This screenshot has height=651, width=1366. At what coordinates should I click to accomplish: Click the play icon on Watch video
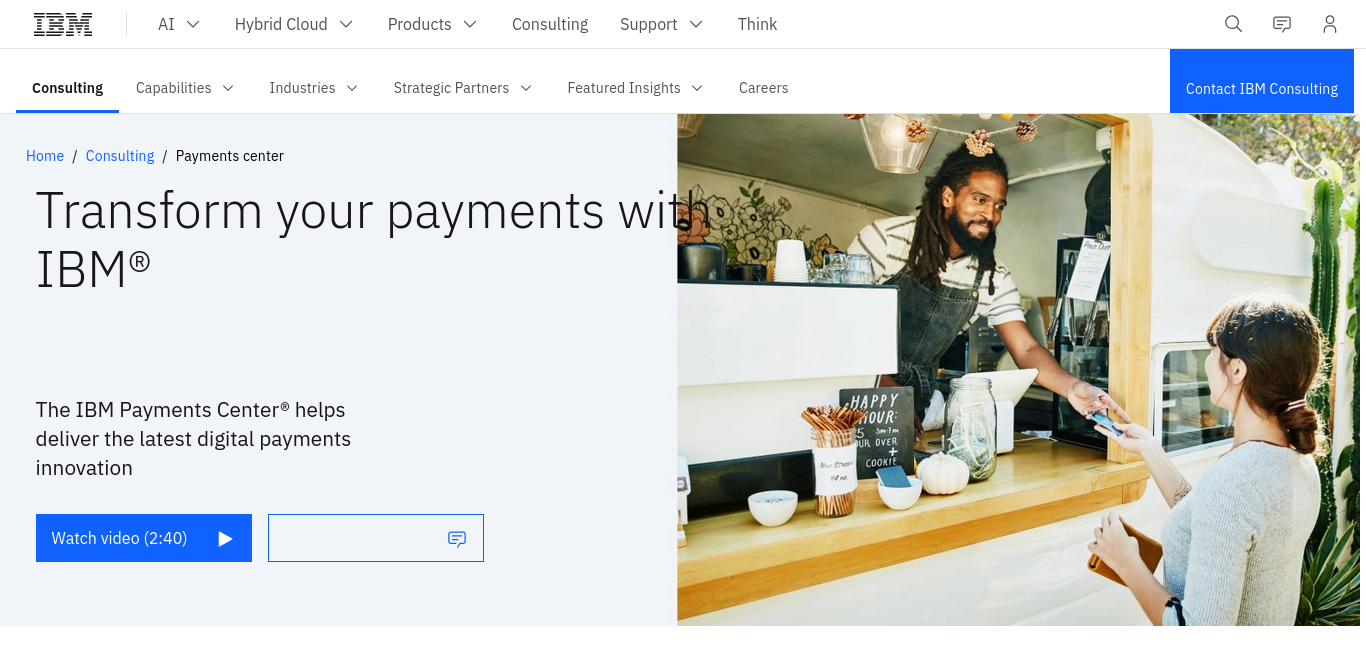tap(225, 539)
